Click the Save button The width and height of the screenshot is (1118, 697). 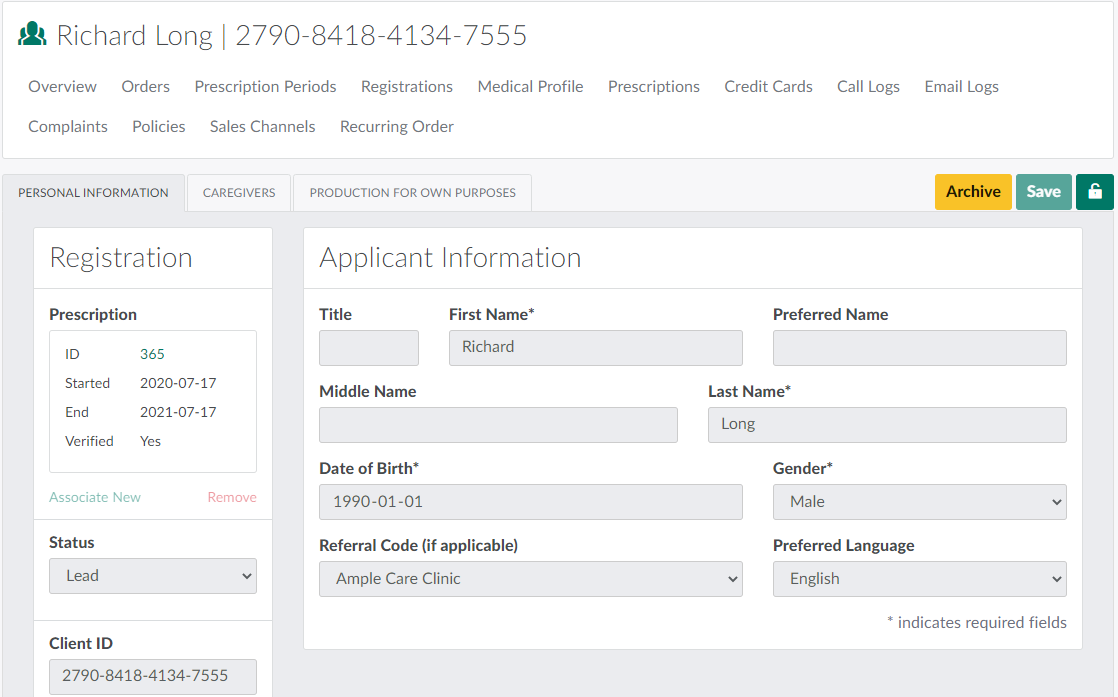1043,192
